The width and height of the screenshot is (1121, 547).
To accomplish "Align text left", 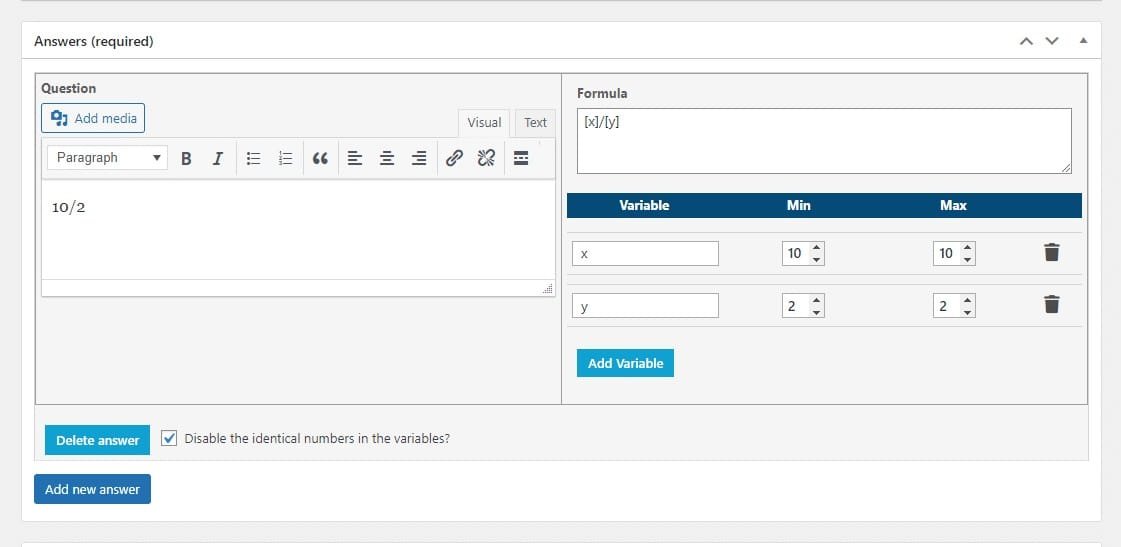I will coord(355,158).
